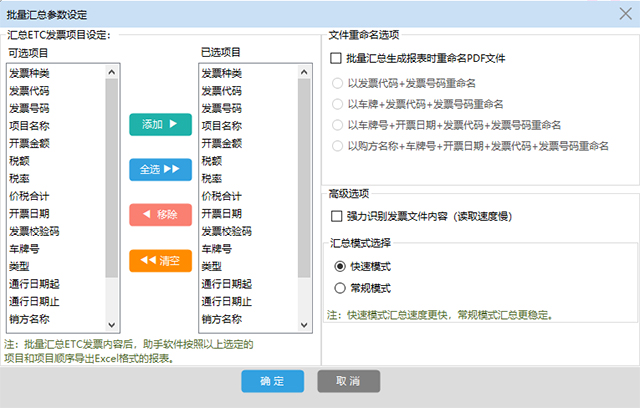Screen dimensions: 640x408
Task: Click the 清空 clear button
Action: pos(159,260)
